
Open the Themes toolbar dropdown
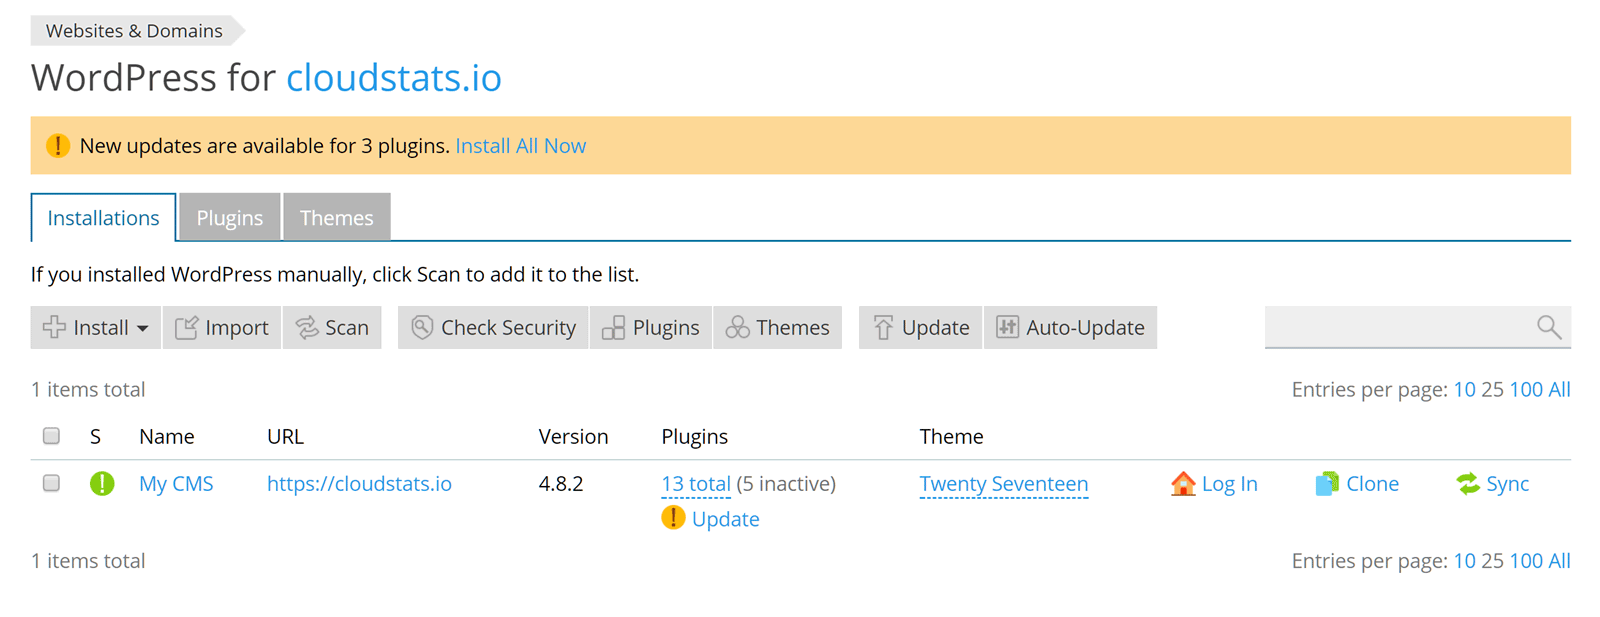click(x=778, y=327)
